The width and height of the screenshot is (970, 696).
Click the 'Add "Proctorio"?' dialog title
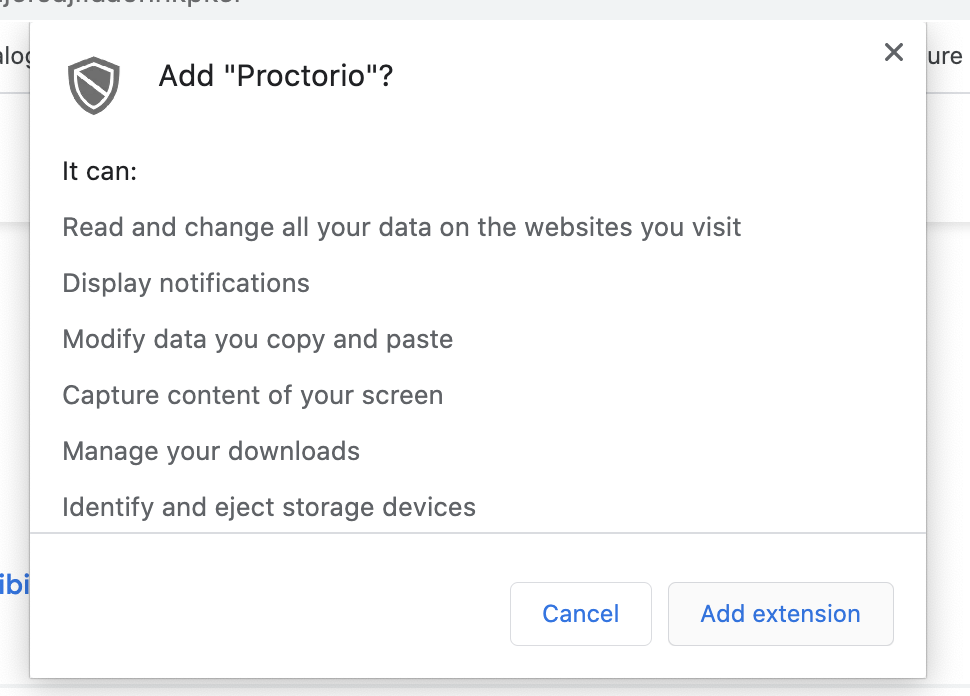[275, 76]
